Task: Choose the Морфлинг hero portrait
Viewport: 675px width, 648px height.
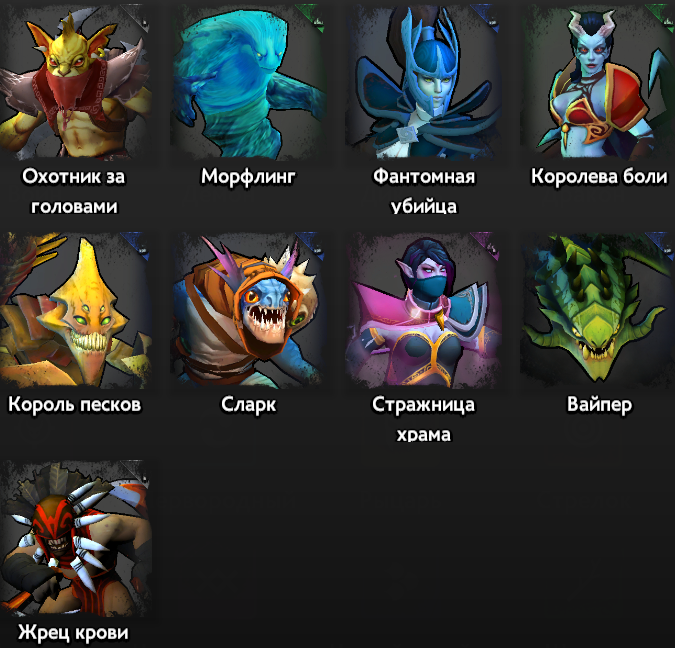Action: coord(248,81)
